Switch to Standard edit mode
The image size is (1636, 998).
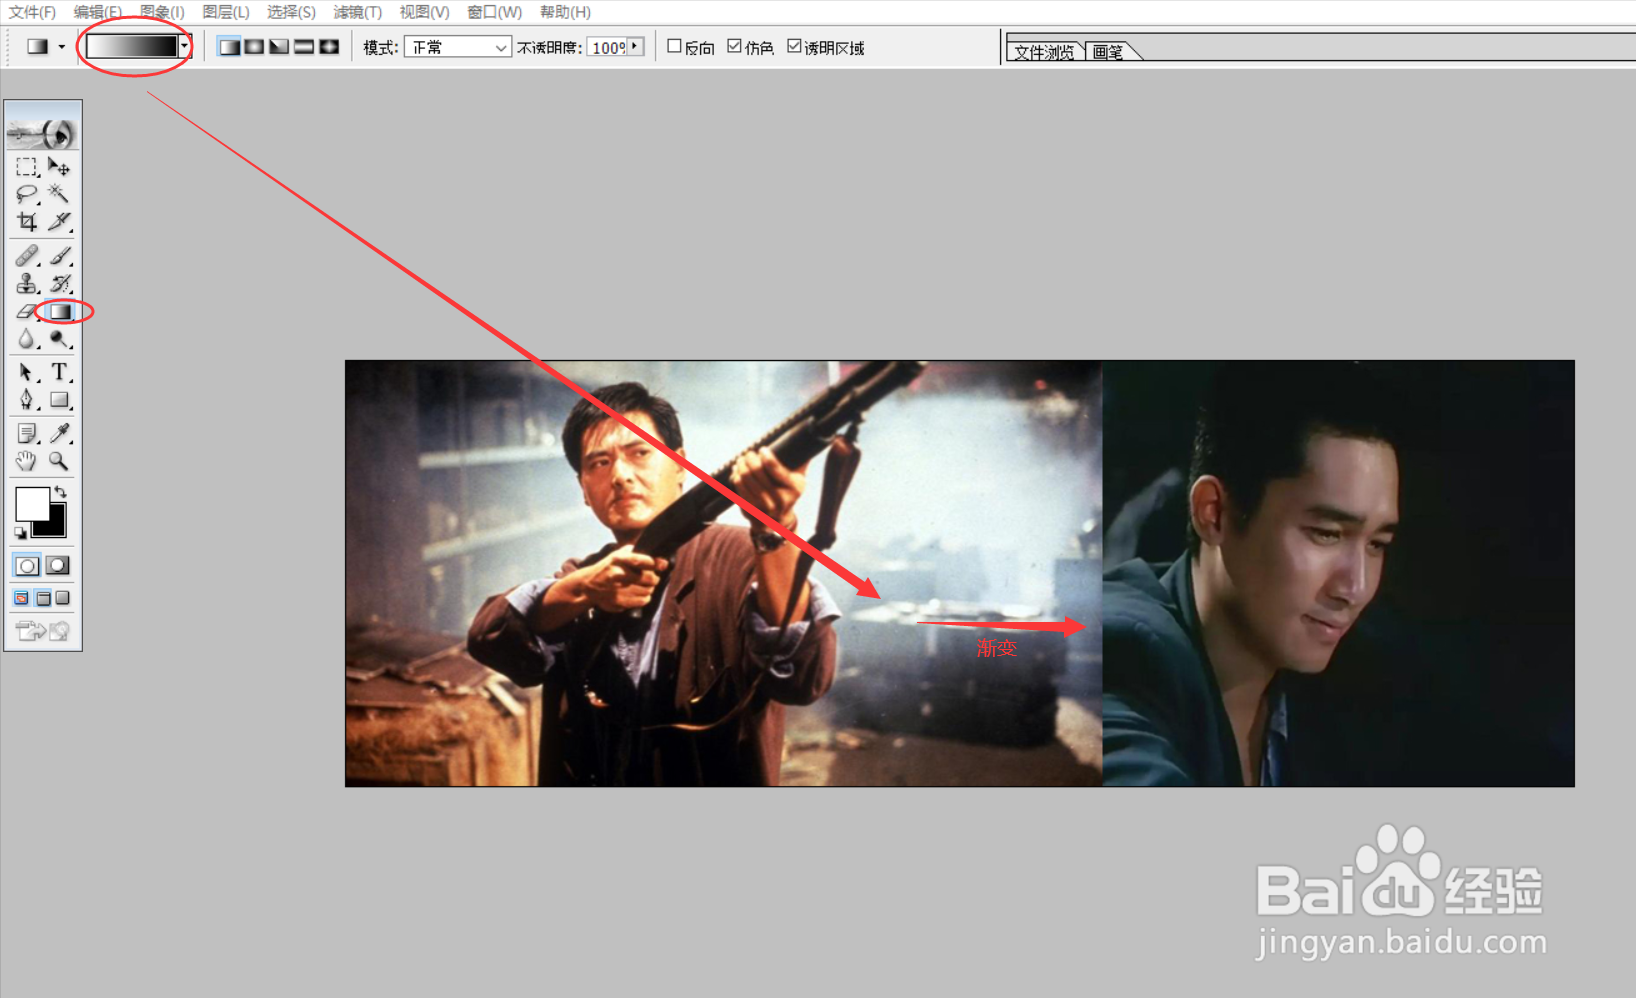pos(27,566)
